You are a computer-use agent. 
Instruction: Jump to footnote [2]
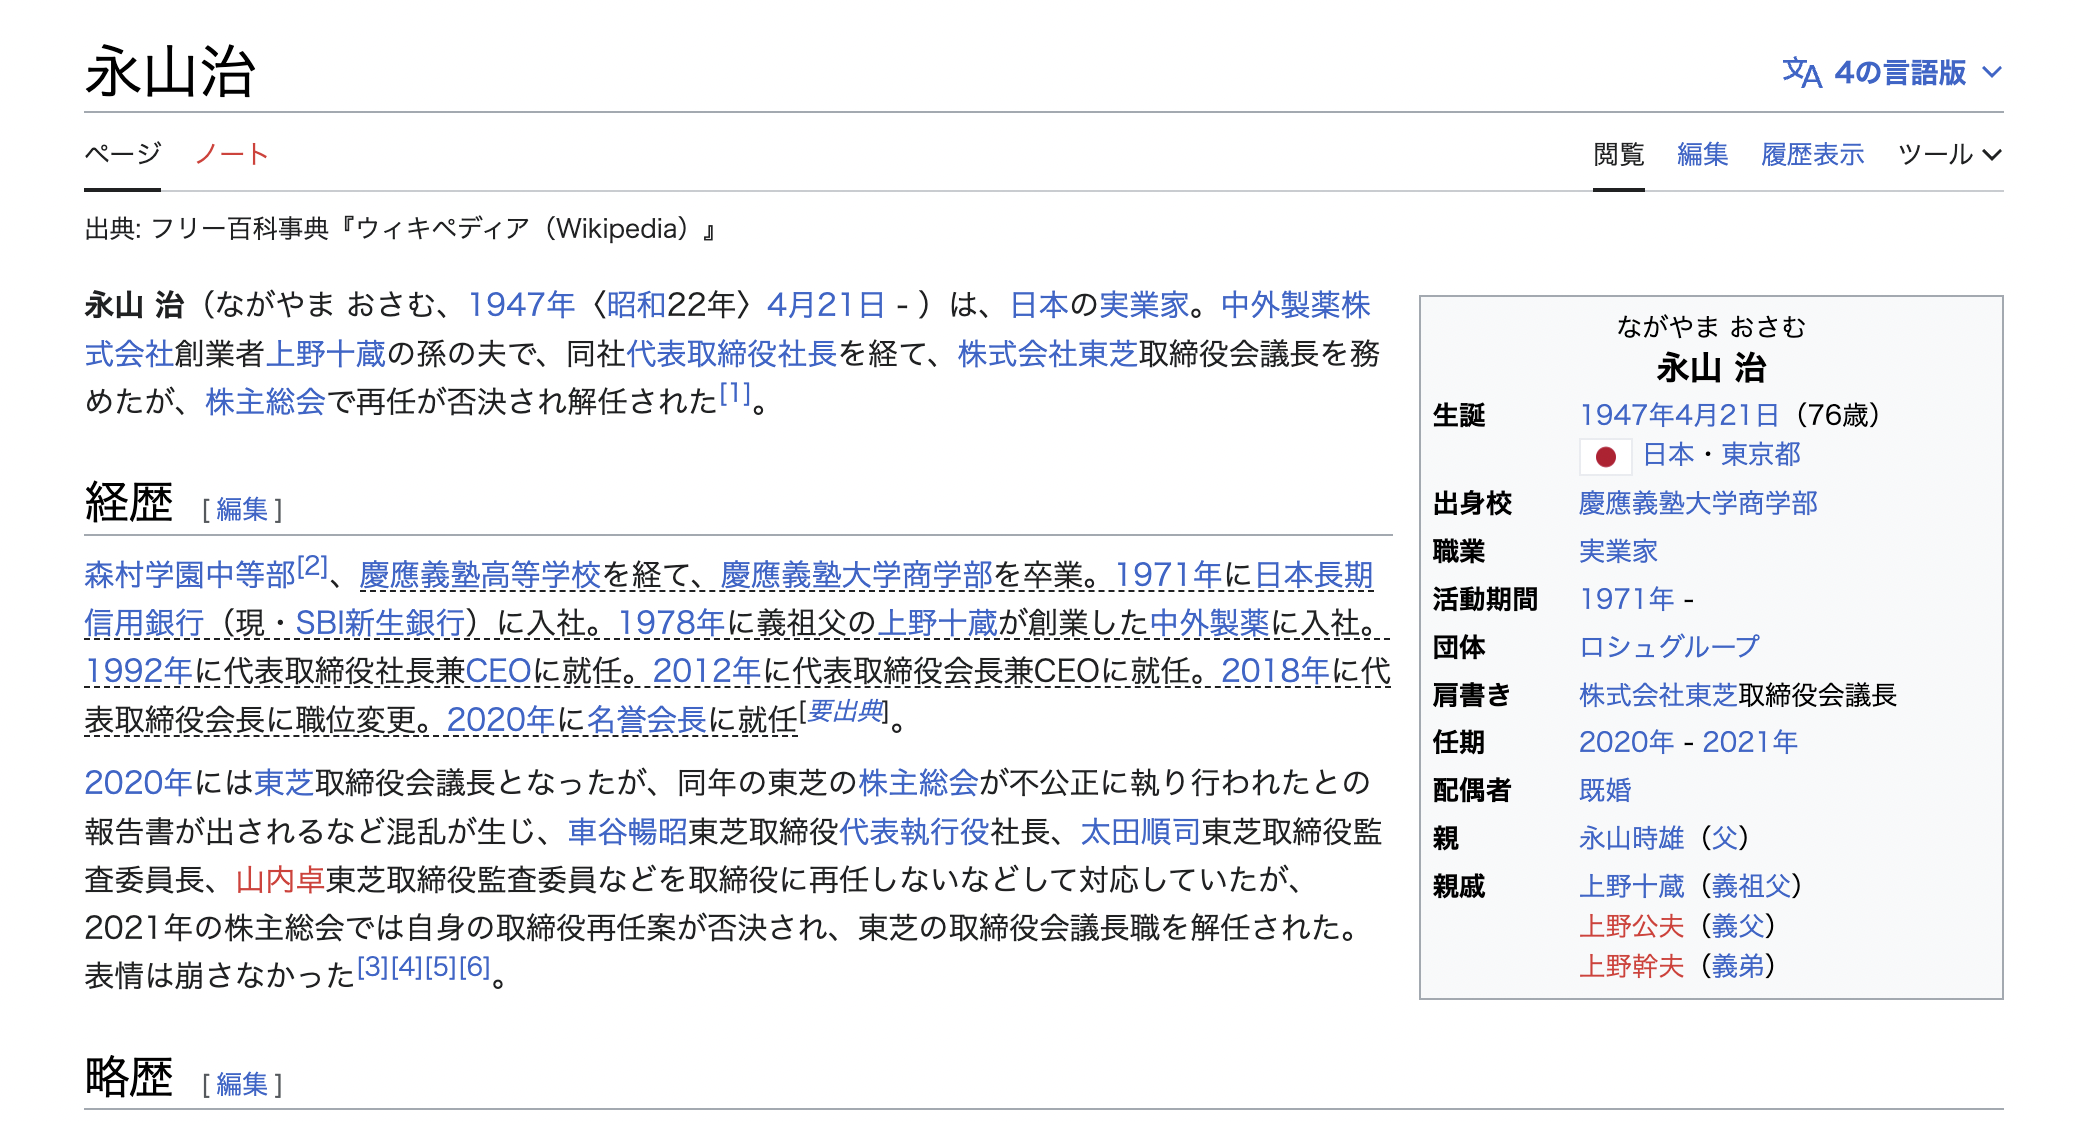tap(313, 566)
